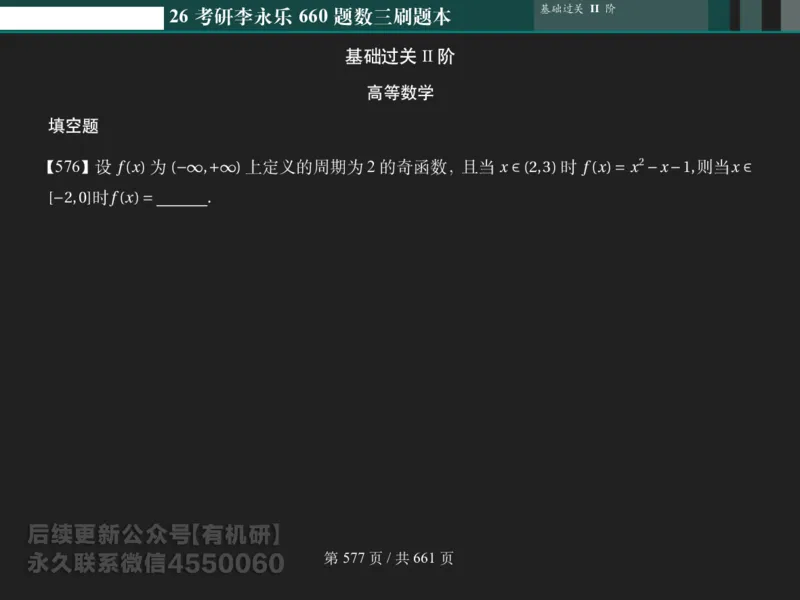Select the 高等数学 section heading
Screen dimensions: 800x600
tap(400, 94)
